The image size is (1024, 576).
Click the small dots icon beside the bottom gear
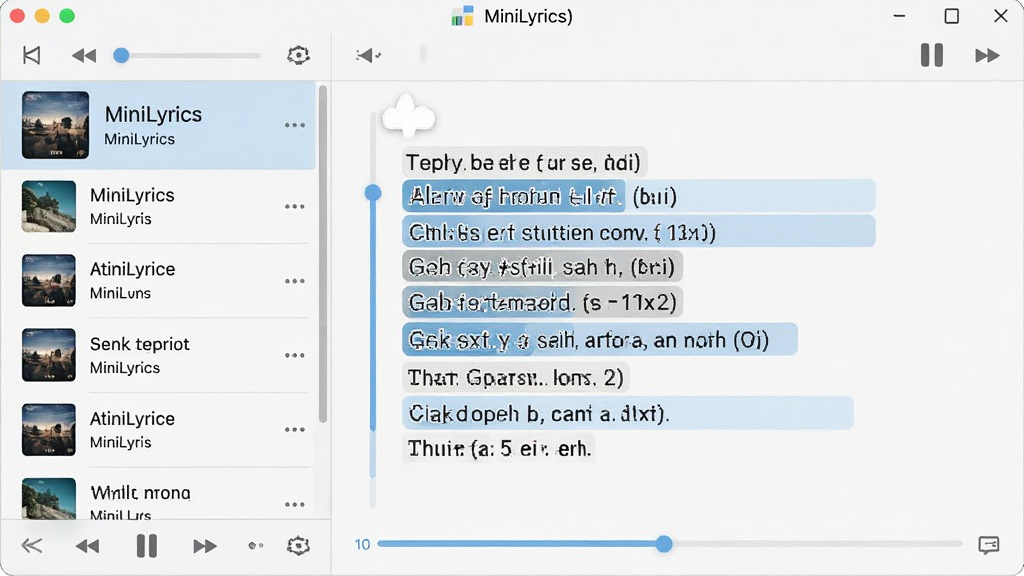(x=256, y=545)
